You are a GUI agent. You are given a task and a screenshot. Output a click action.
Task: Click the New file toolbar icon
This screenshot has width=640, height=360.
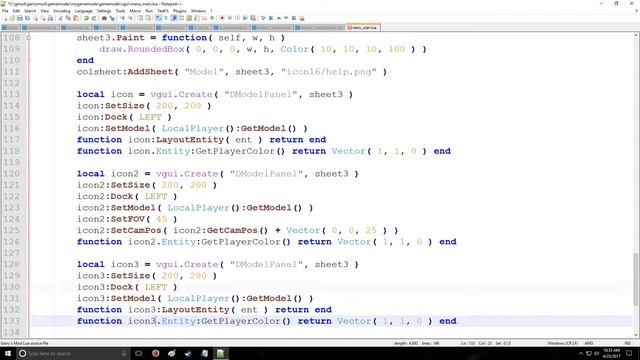(5, 18)
